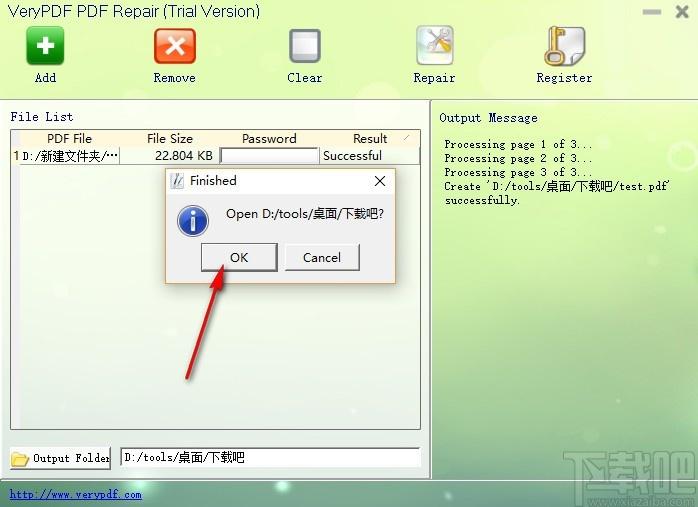This screenshot has height=507, width=698.
Task: Click the 'Processing page 1 of 3' message
Action: click(518, 144)
